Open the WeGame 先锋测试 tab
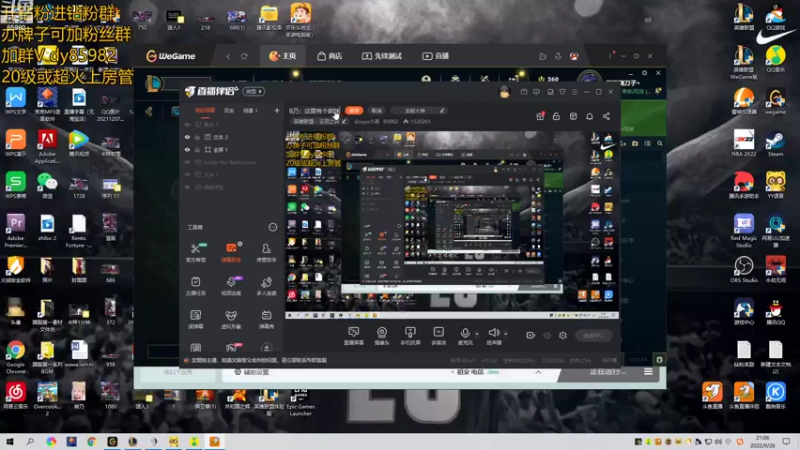The height and width of the screenshot is (450, 800). click(x=382, y=56)
